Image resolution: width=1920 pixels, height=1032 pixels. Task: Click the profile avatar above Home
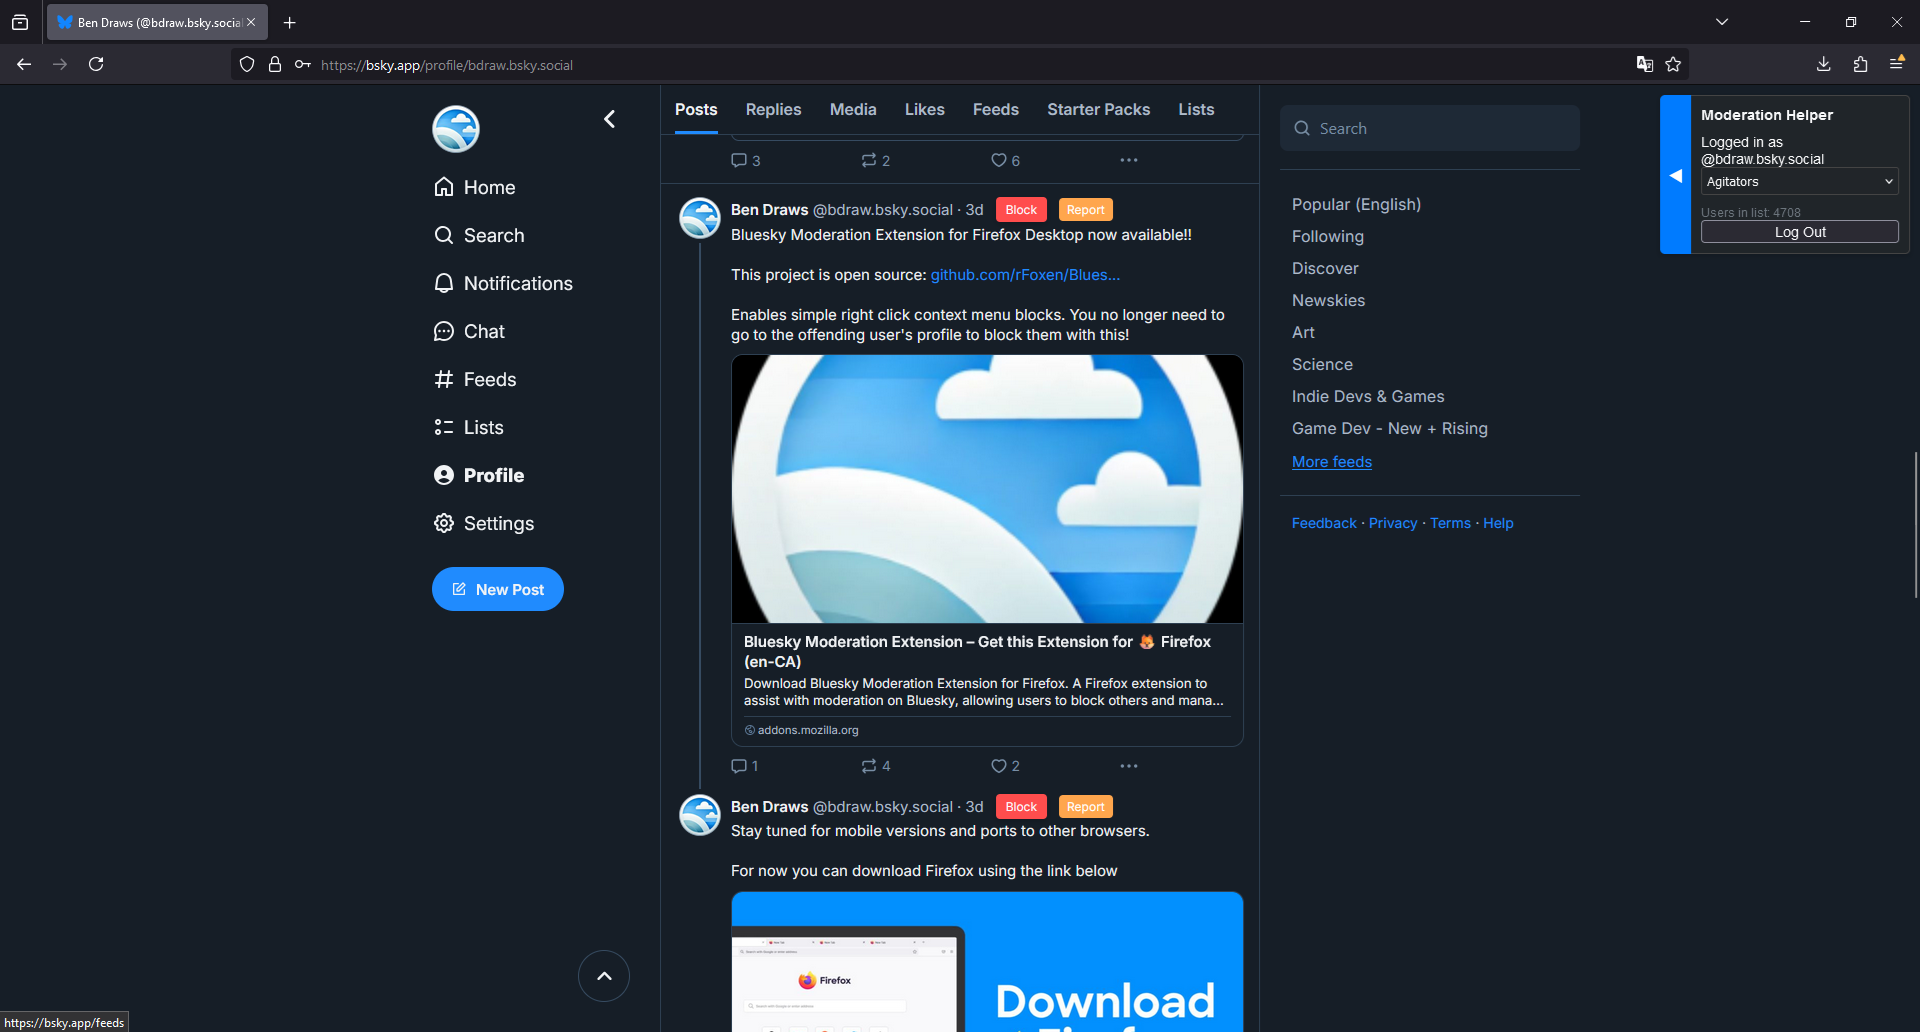click(456, 129)
